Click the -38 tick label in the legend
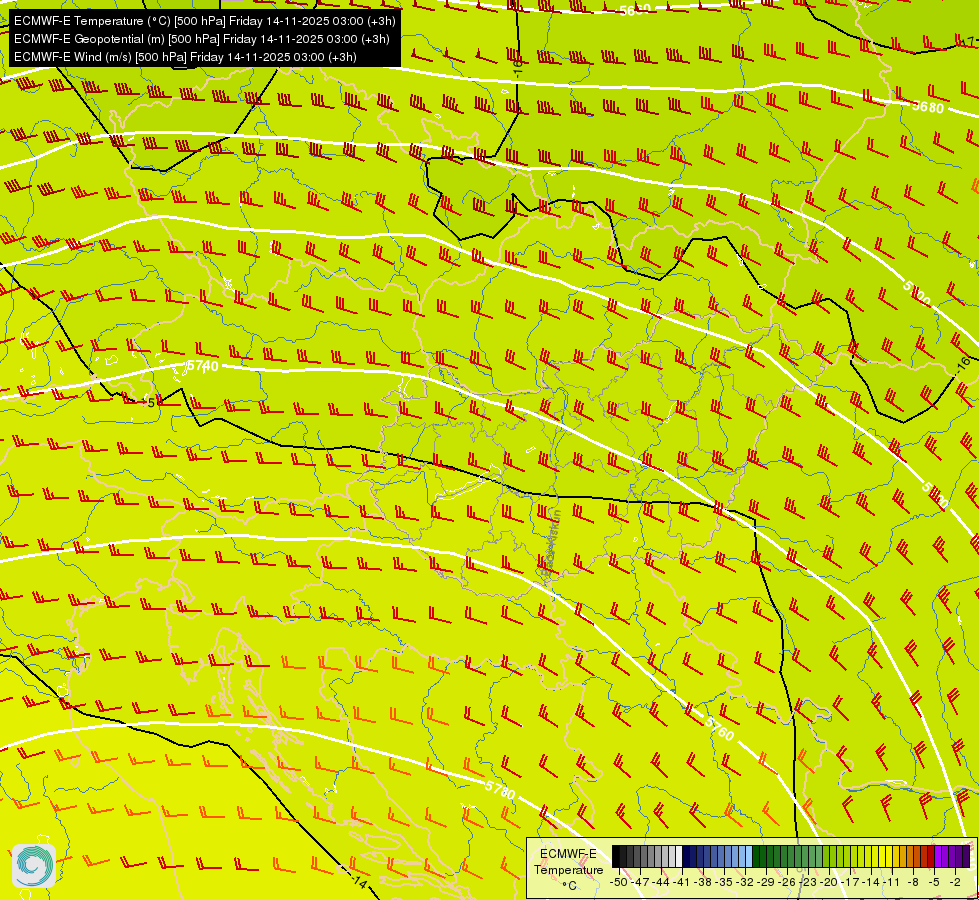Image resolution: width=979 pixels, height=900 pixels. click(703, 883)
